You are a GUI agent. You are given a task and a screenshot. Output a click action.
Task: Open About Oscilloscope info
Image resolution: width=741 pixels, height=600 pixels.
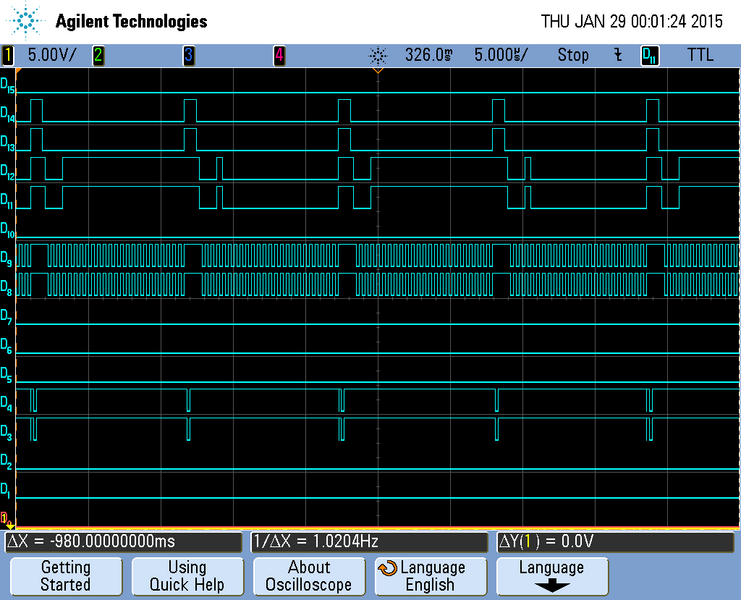click(x=308, y=576)
